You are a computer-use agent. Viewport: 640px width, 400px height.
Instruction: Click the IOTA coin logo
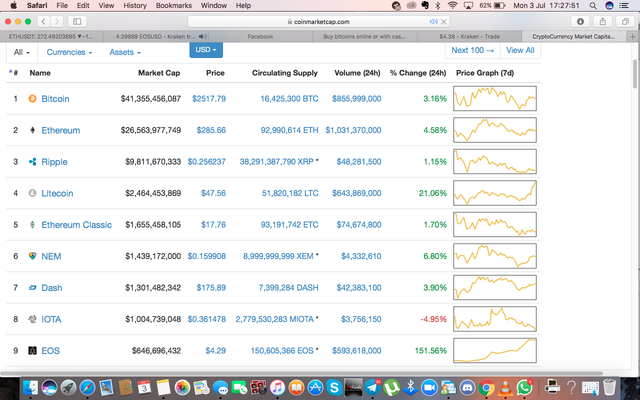click(x=32, y=319)
